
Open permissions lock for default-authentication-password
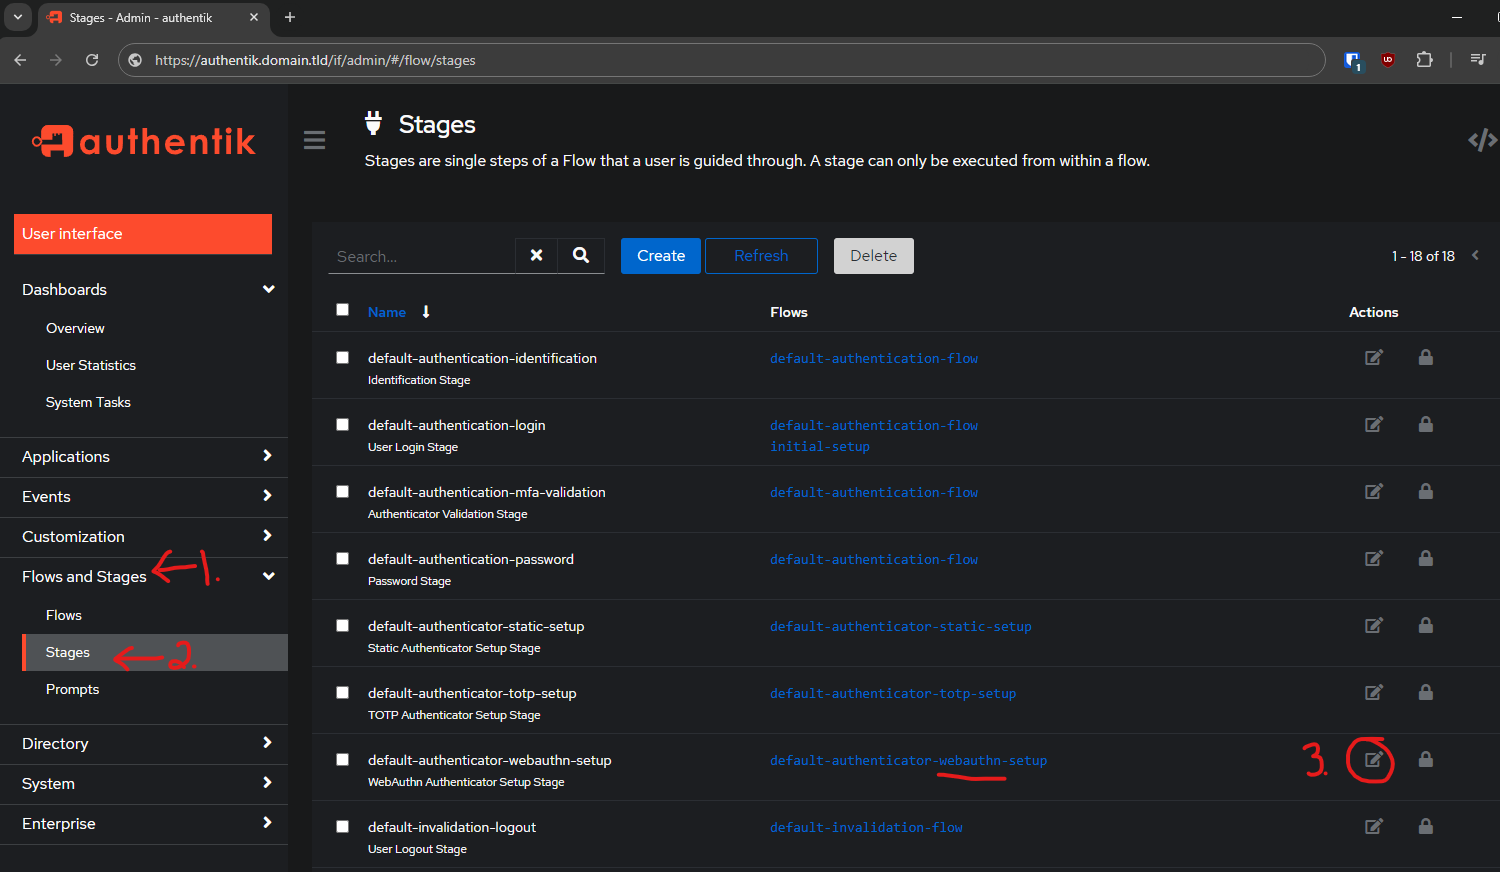(1426, 558)
